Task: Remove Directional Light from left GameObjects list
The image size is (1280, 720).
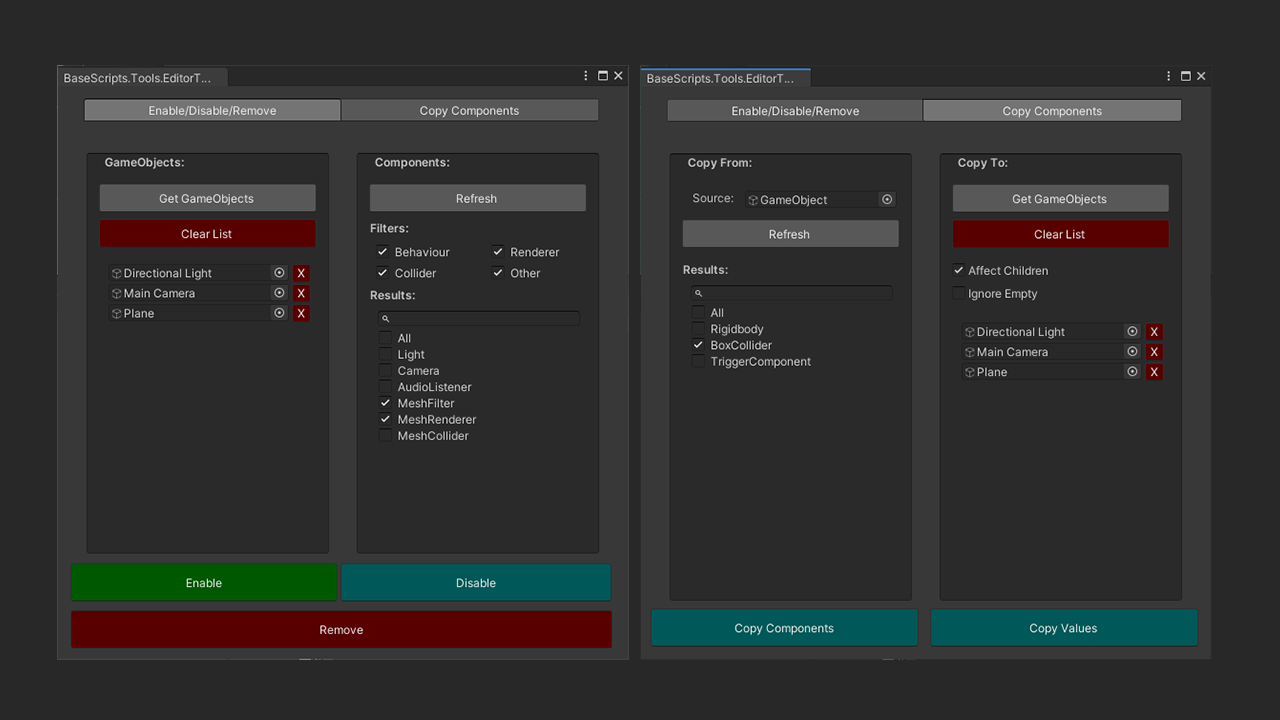Action: point(301,273)
